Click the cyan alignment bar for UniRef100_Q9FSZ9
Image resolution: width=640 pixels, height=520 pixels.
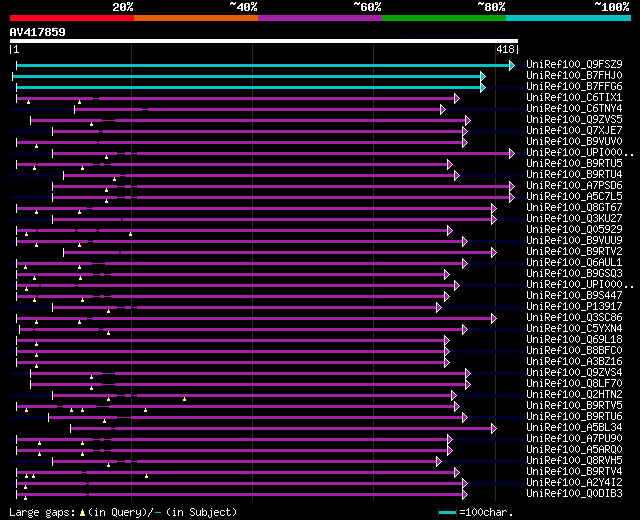pos(263,65)
